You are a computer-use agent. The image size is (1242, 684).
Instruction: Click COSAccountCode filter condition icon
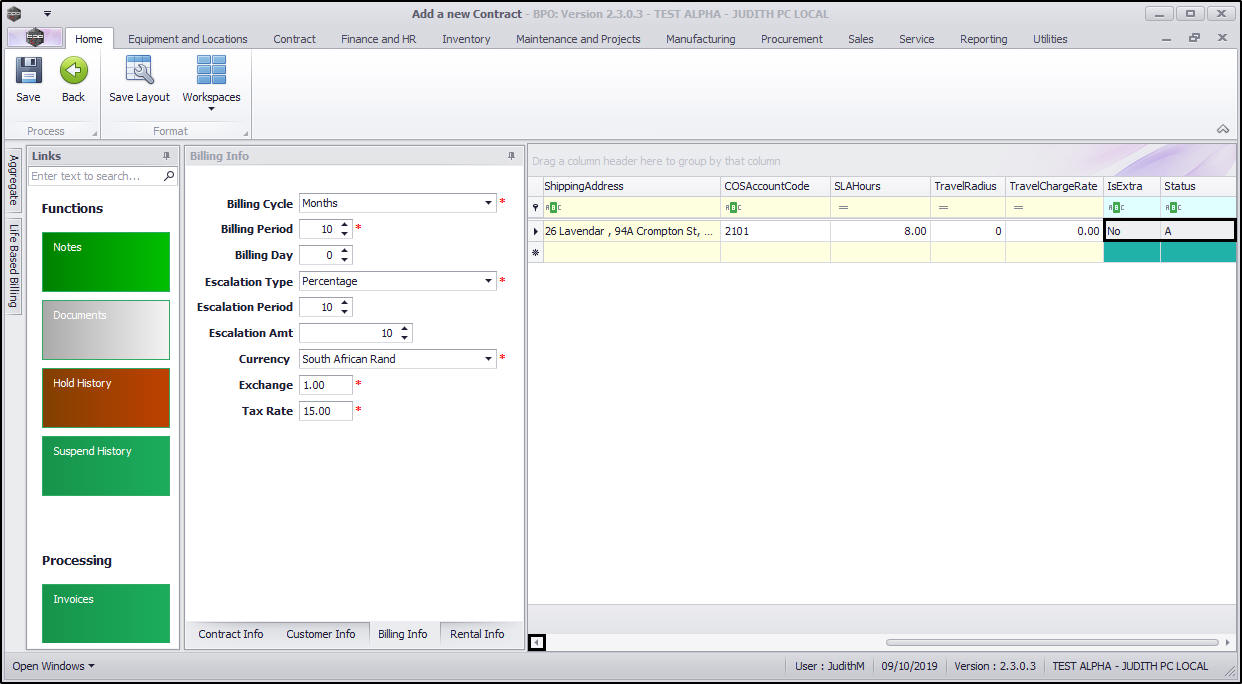[x=733, y=208]
